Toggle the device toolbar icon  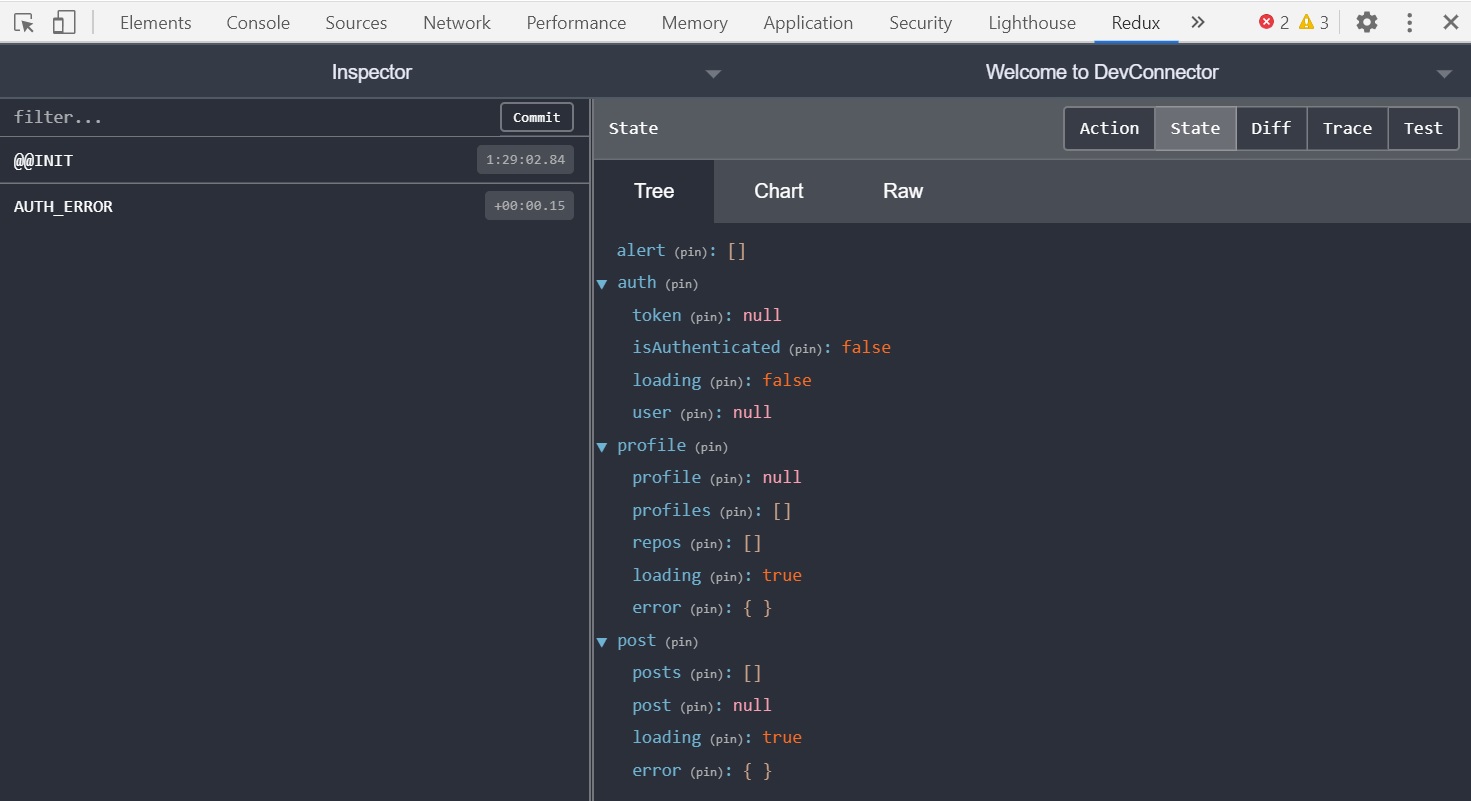64,22
